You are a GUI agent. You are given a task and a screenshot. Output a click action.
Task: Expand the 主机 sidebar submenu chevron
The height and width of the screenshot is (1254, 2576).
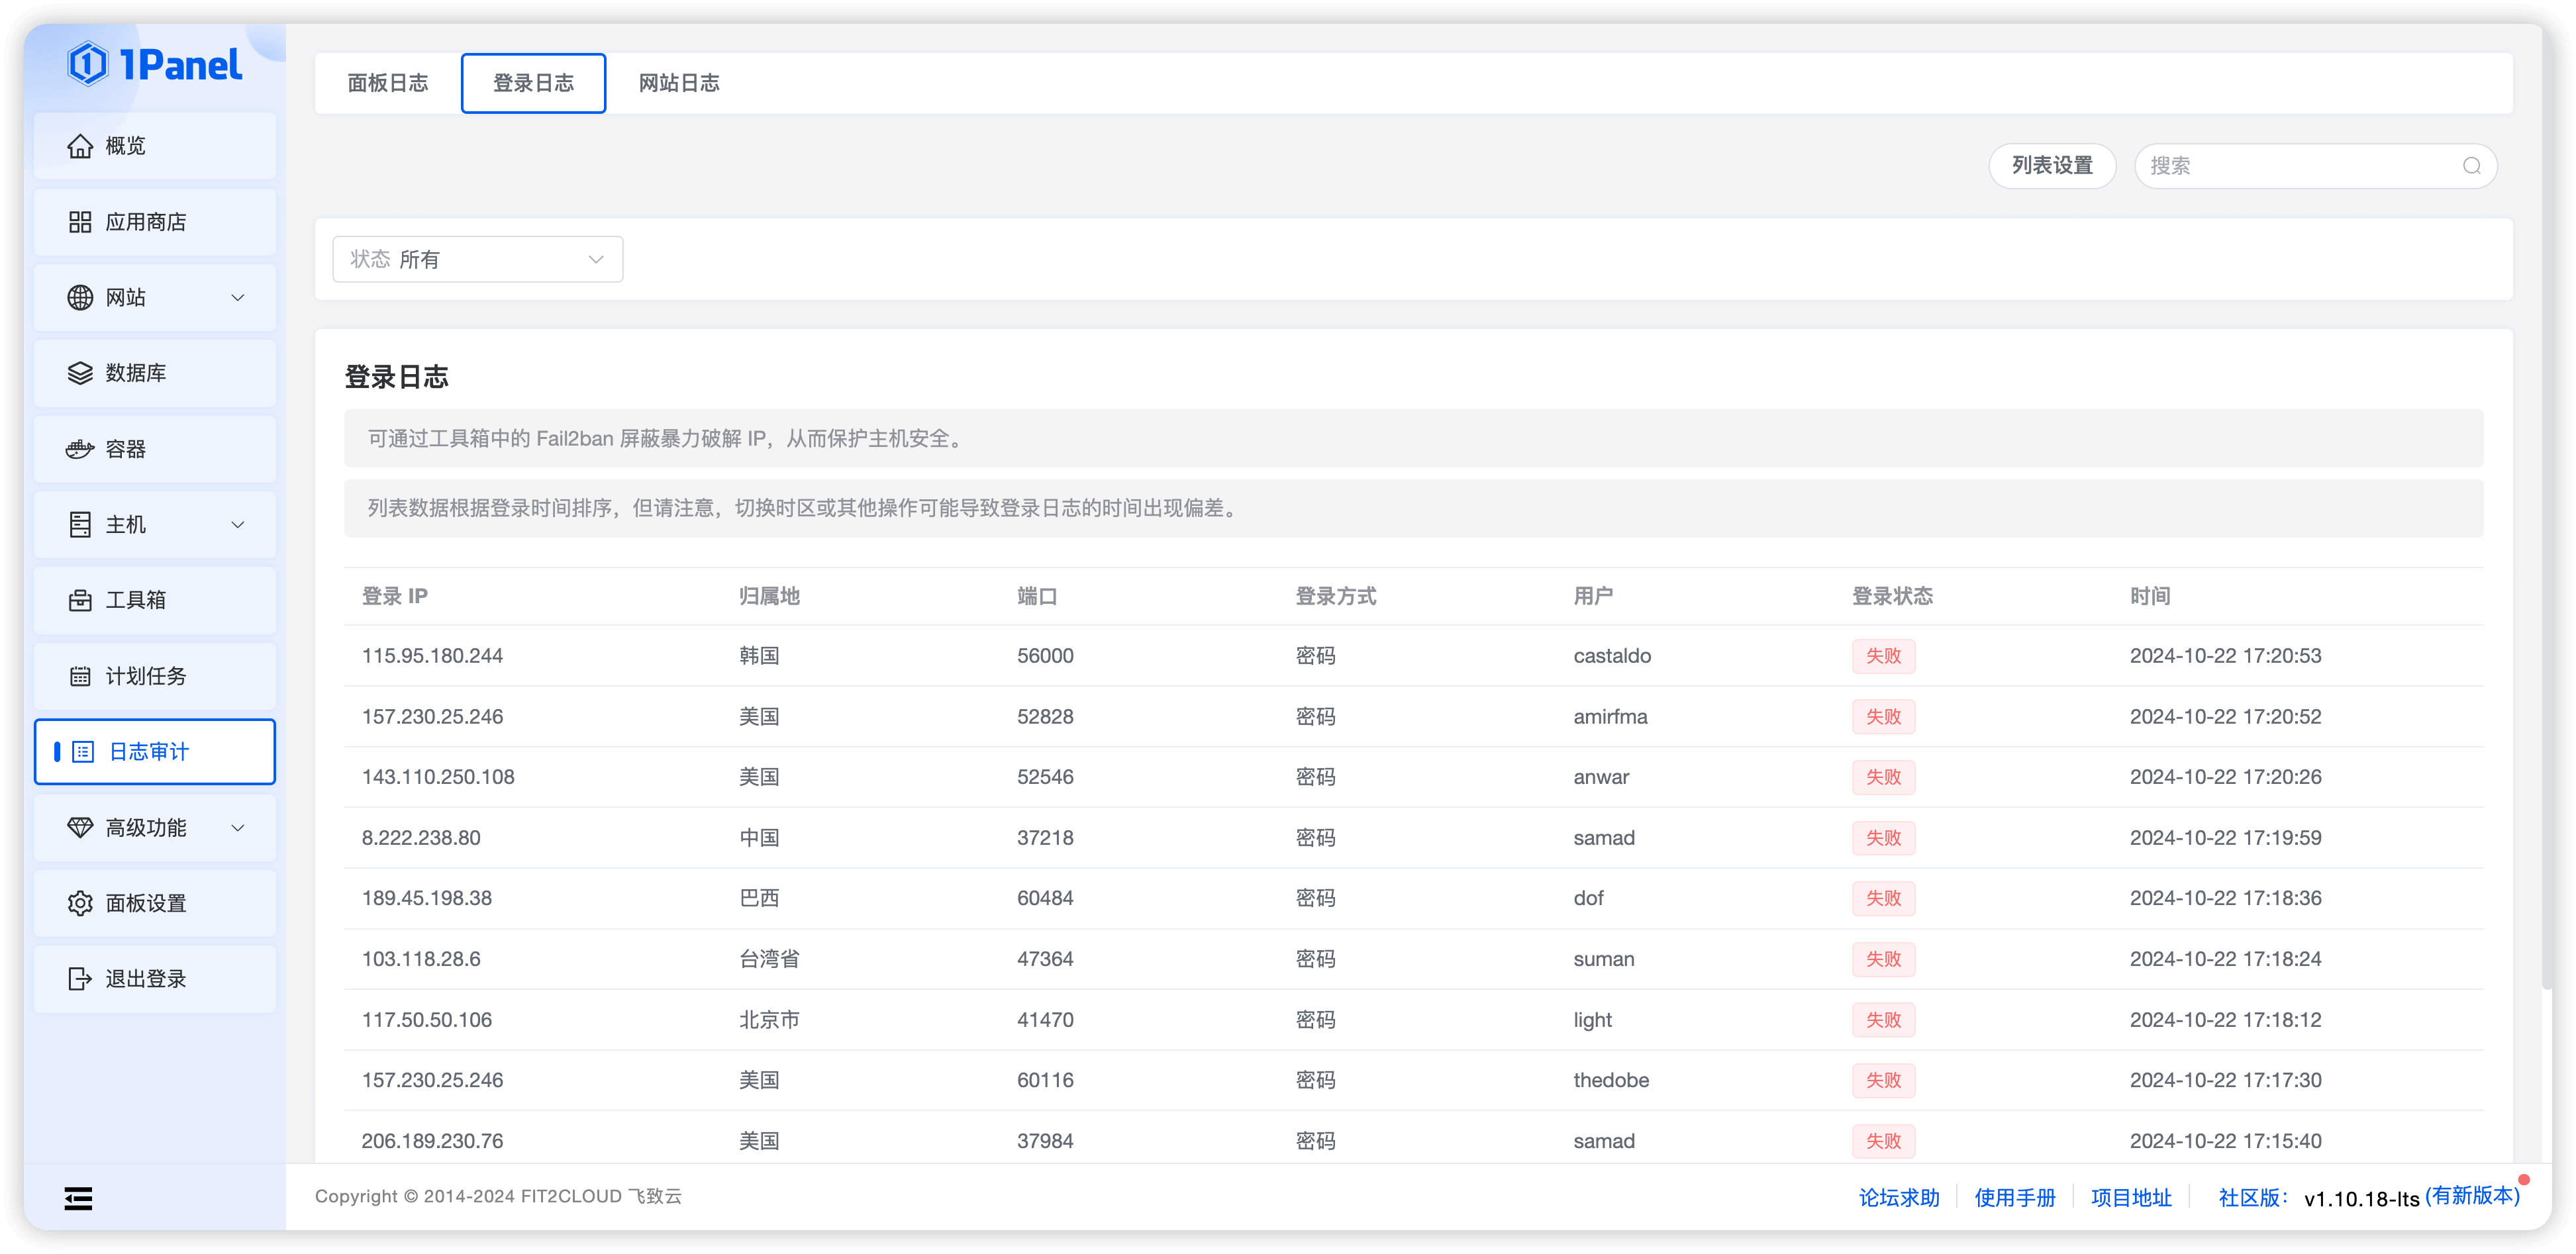tap(238, 525)
